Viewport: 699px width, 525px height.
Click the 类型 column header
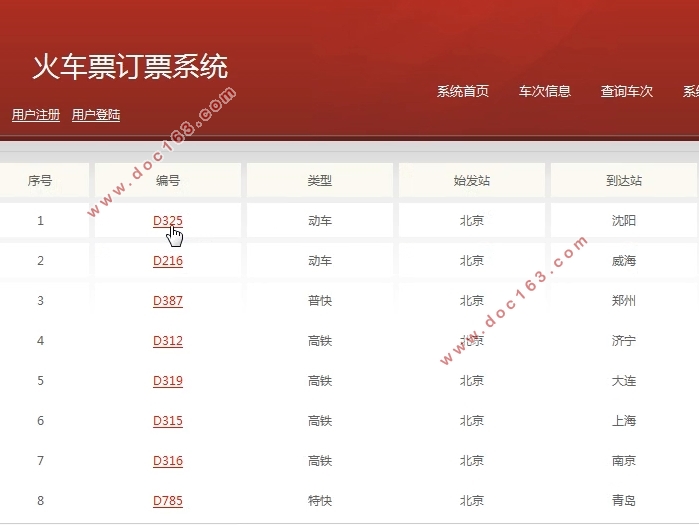coord(320,180)
